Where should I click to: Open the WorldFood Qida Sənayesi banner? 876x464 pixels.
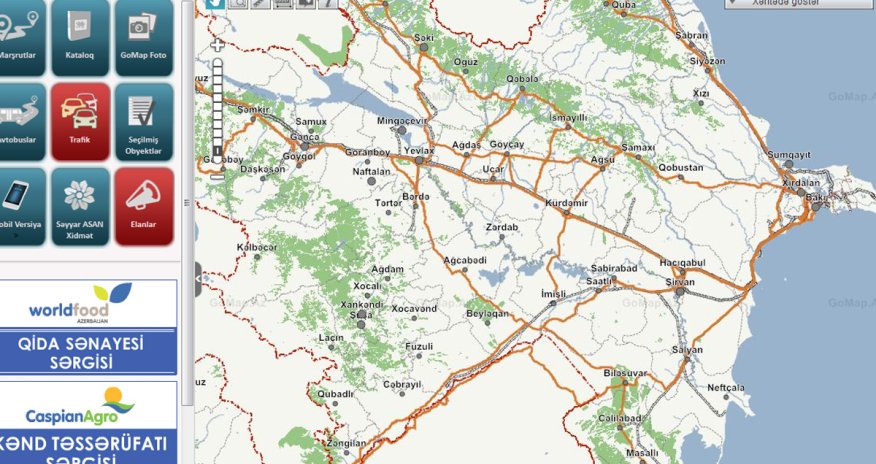[x=88, y=326]
